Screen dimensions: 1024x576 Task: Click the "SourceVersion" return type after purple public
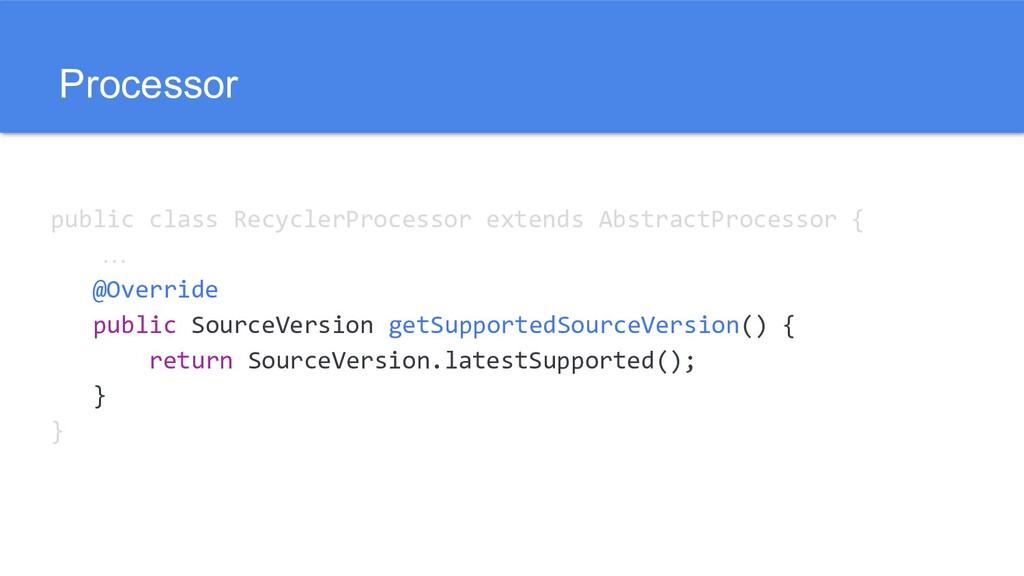tap(282, 325)
